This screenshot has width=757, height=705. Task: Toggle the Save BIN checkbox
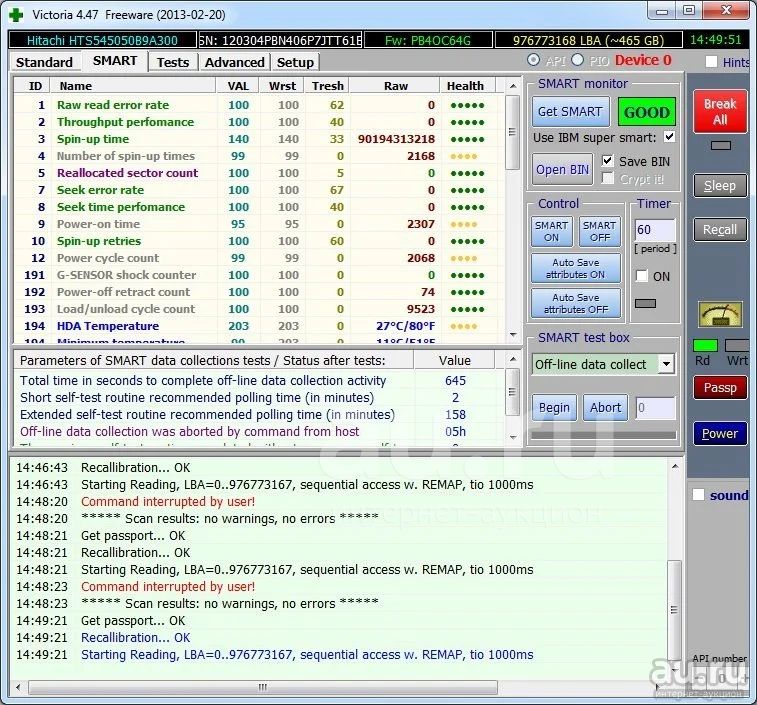pos(607,161)
